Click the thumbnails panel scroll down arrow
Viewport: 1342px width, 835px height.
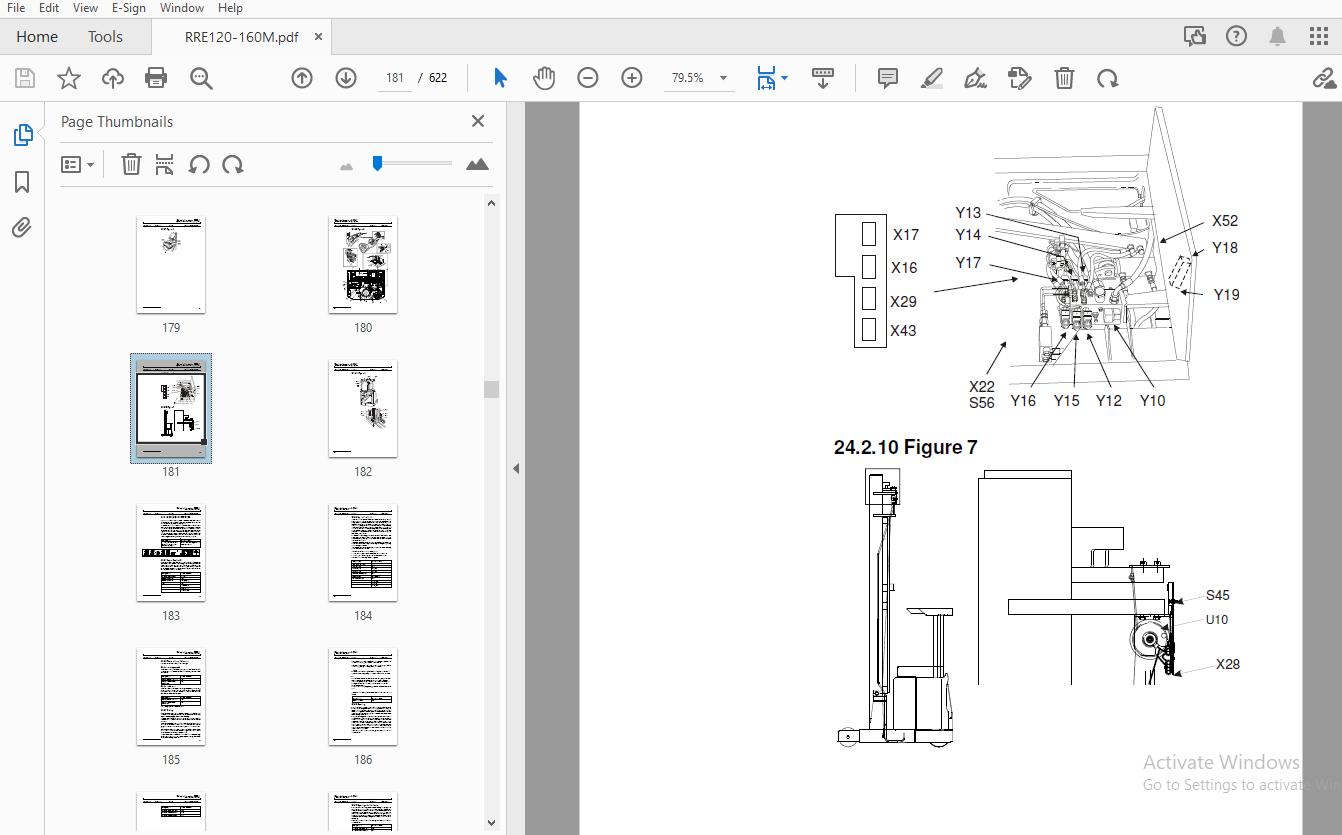pos(491,823)
